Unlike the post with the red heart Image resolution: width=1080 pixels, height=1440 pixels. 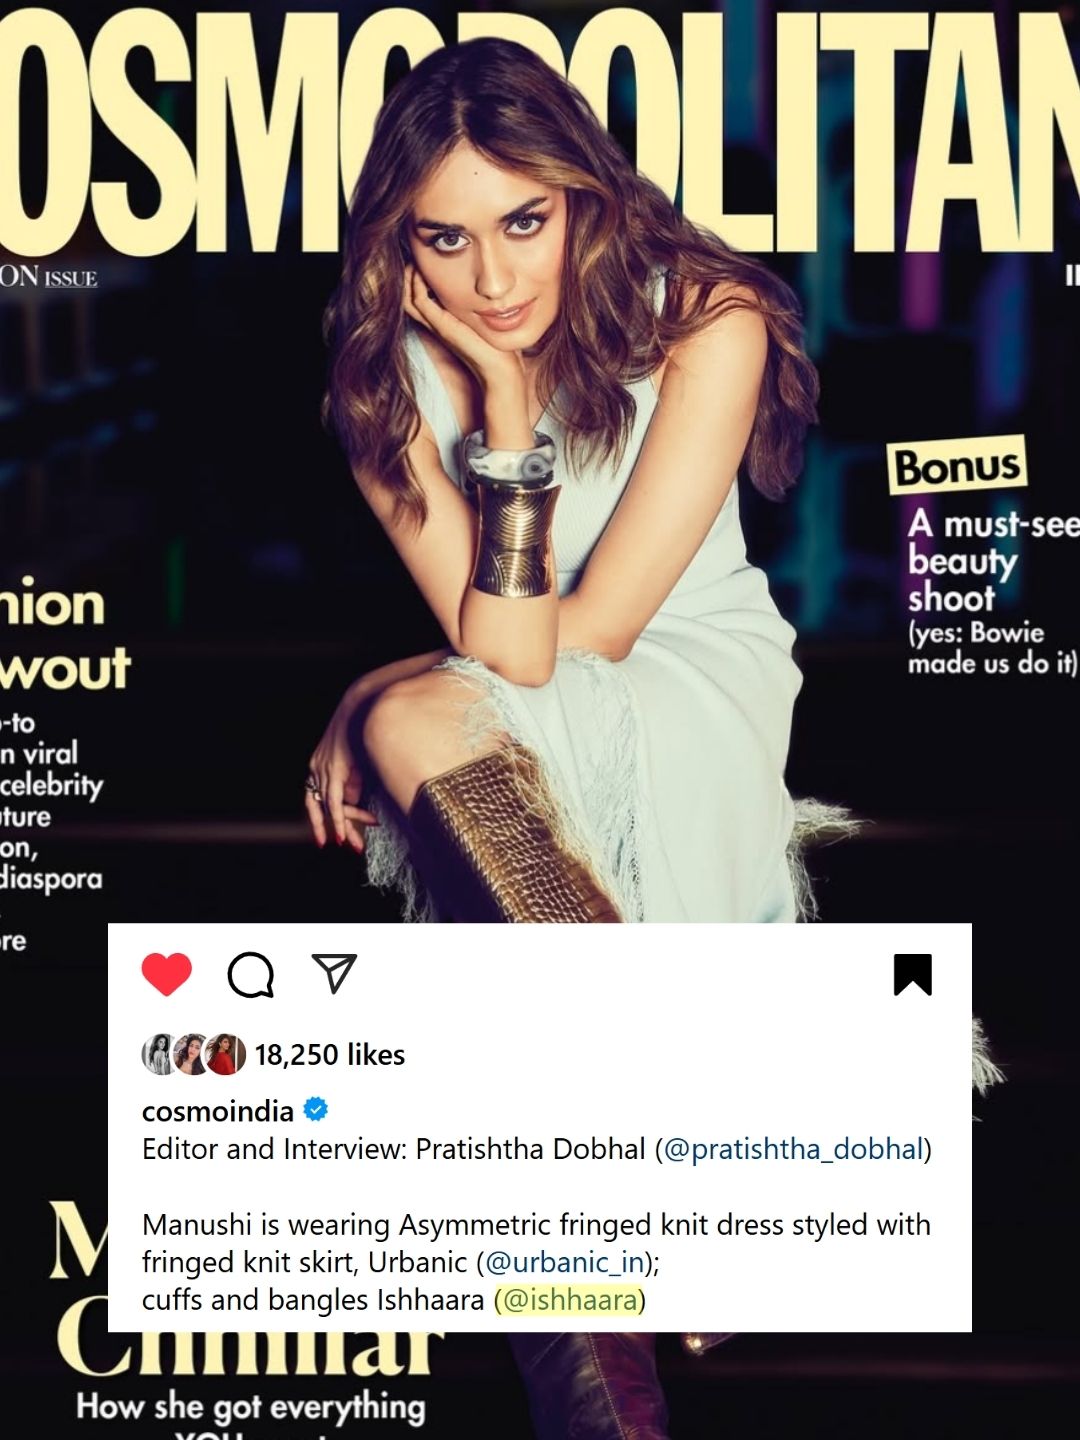[x=166, y=974]
